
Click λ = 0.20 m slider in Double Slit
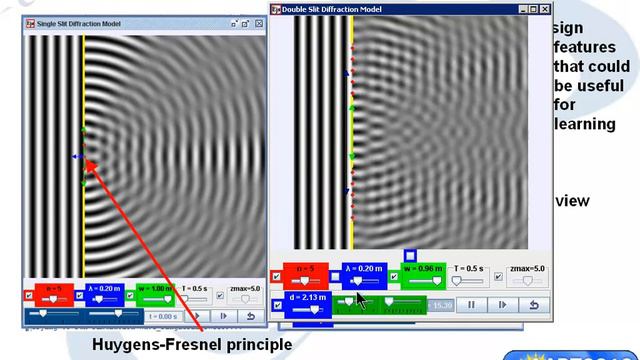click(x=364, y=281)
